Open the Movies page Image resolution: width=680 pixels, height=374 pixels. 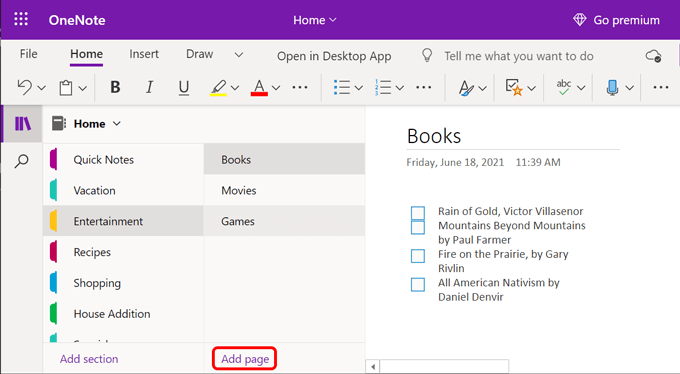tap(284, 190)
